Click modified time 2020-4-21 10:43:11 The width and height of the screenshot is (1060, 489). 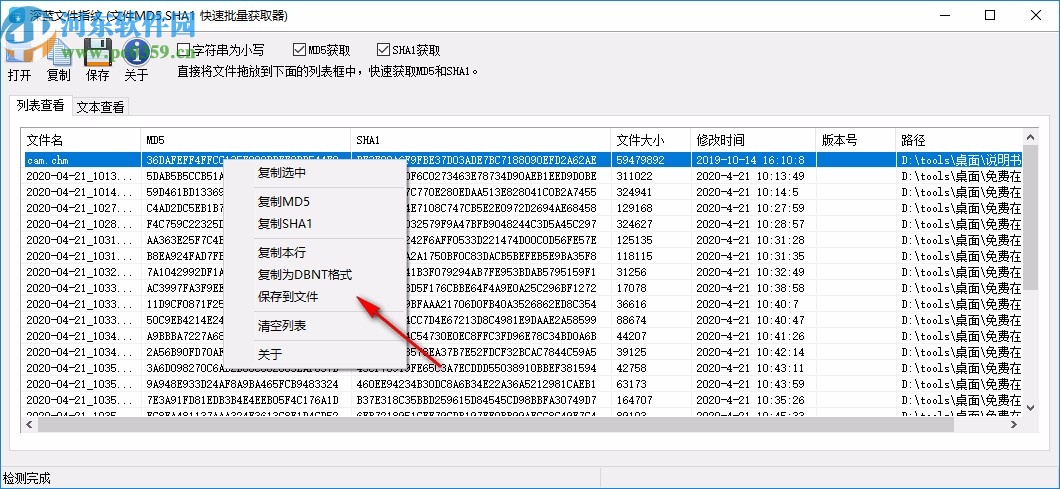coord(751,369)
